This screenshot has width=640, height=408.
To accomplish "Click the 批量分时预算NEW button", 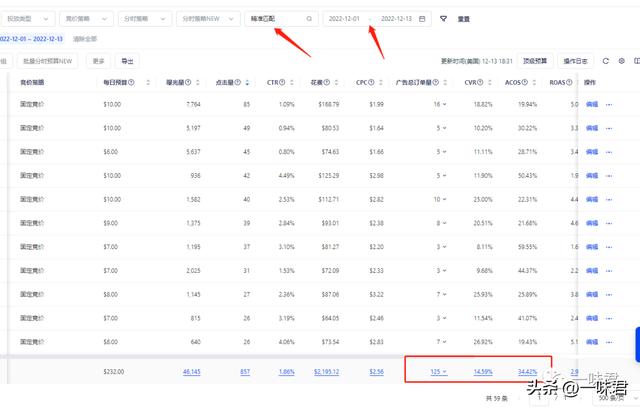I will 48,61.
